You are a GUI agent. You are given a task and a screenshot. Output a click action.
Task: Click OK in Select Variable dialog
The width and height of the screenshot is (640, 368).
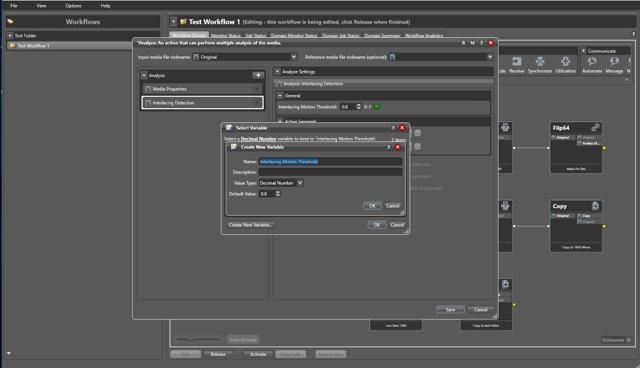pyautogui.click(x=376, y=225)
